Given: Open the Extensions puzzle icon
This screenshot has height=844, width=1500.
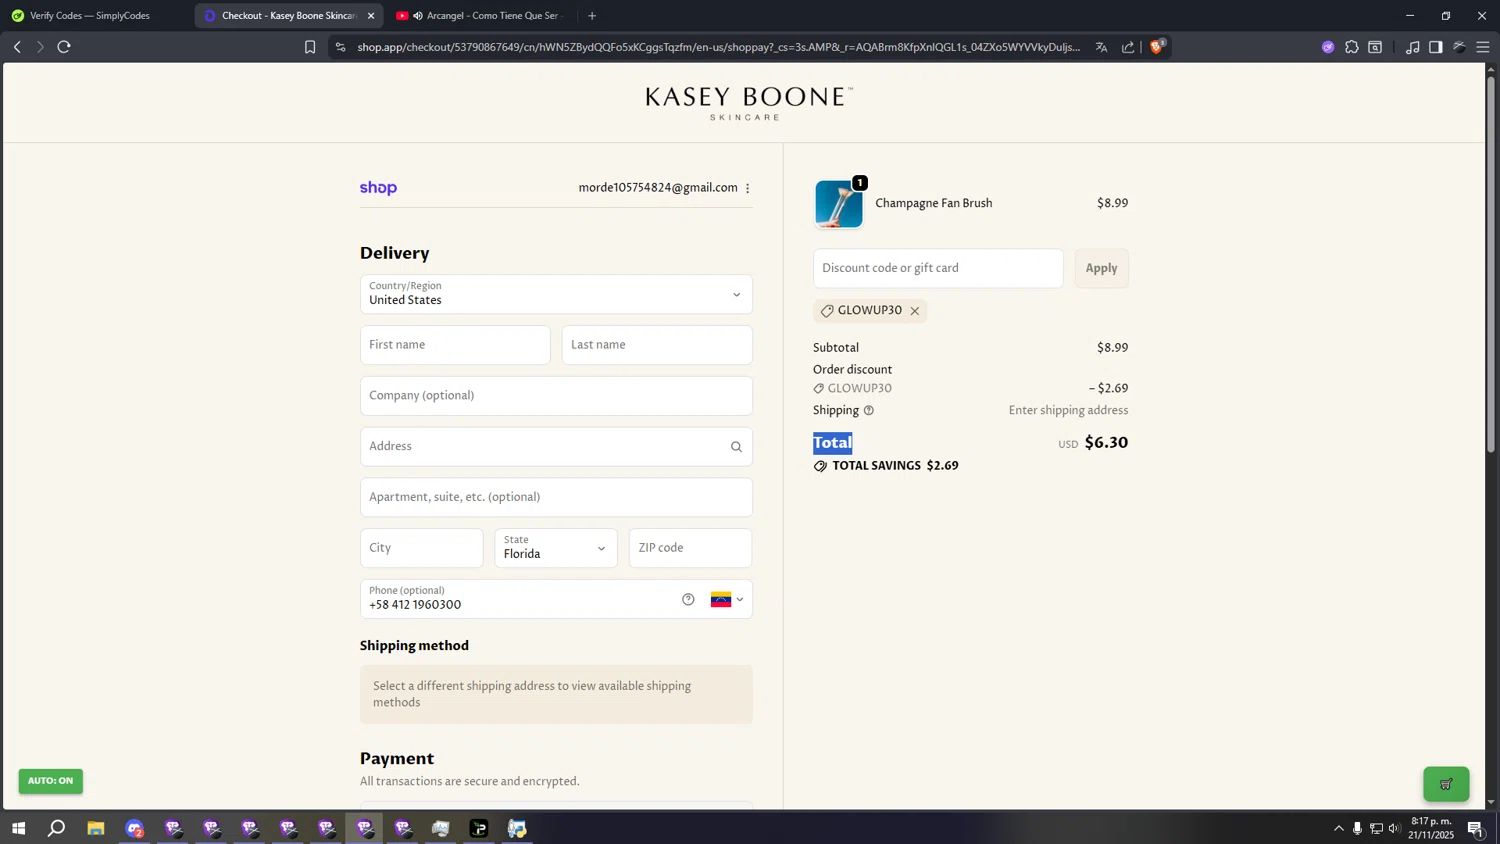Looking at the screenshot, I should coord(1352,47).
